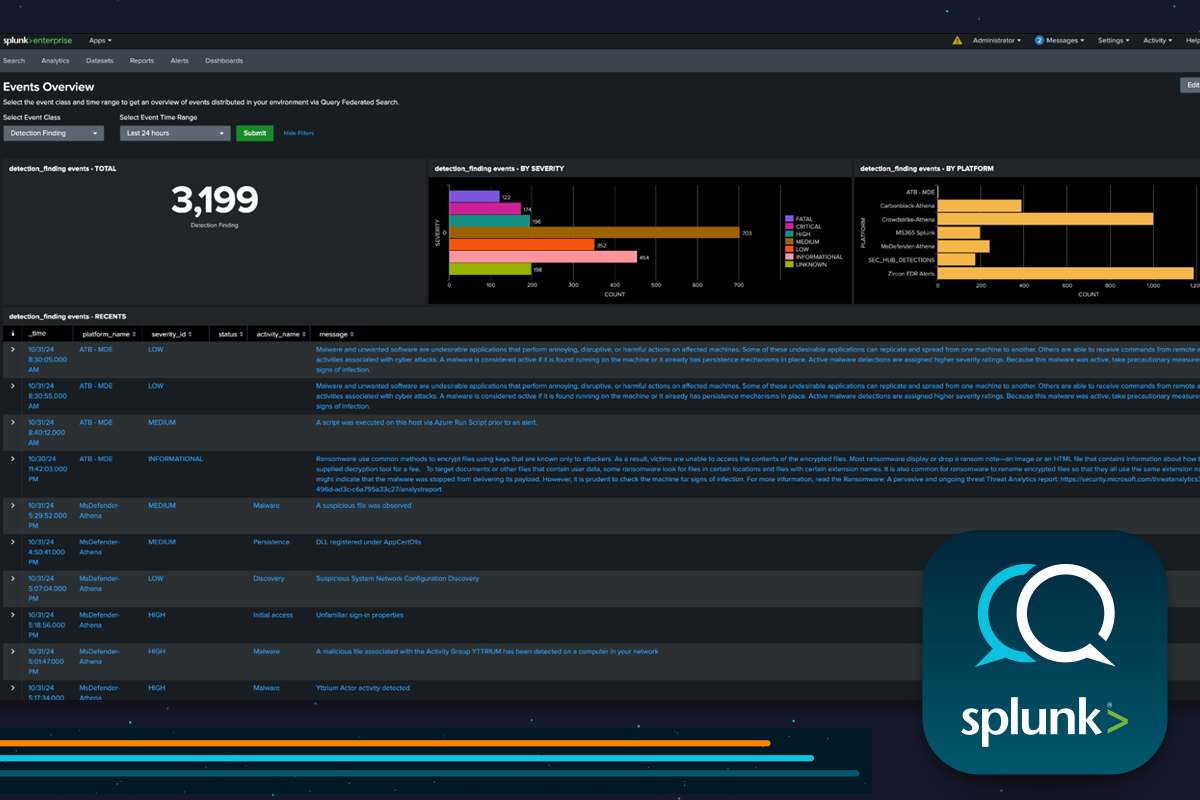
Task: Go to the Datasets nav tab
Action: tap(100, 61)
